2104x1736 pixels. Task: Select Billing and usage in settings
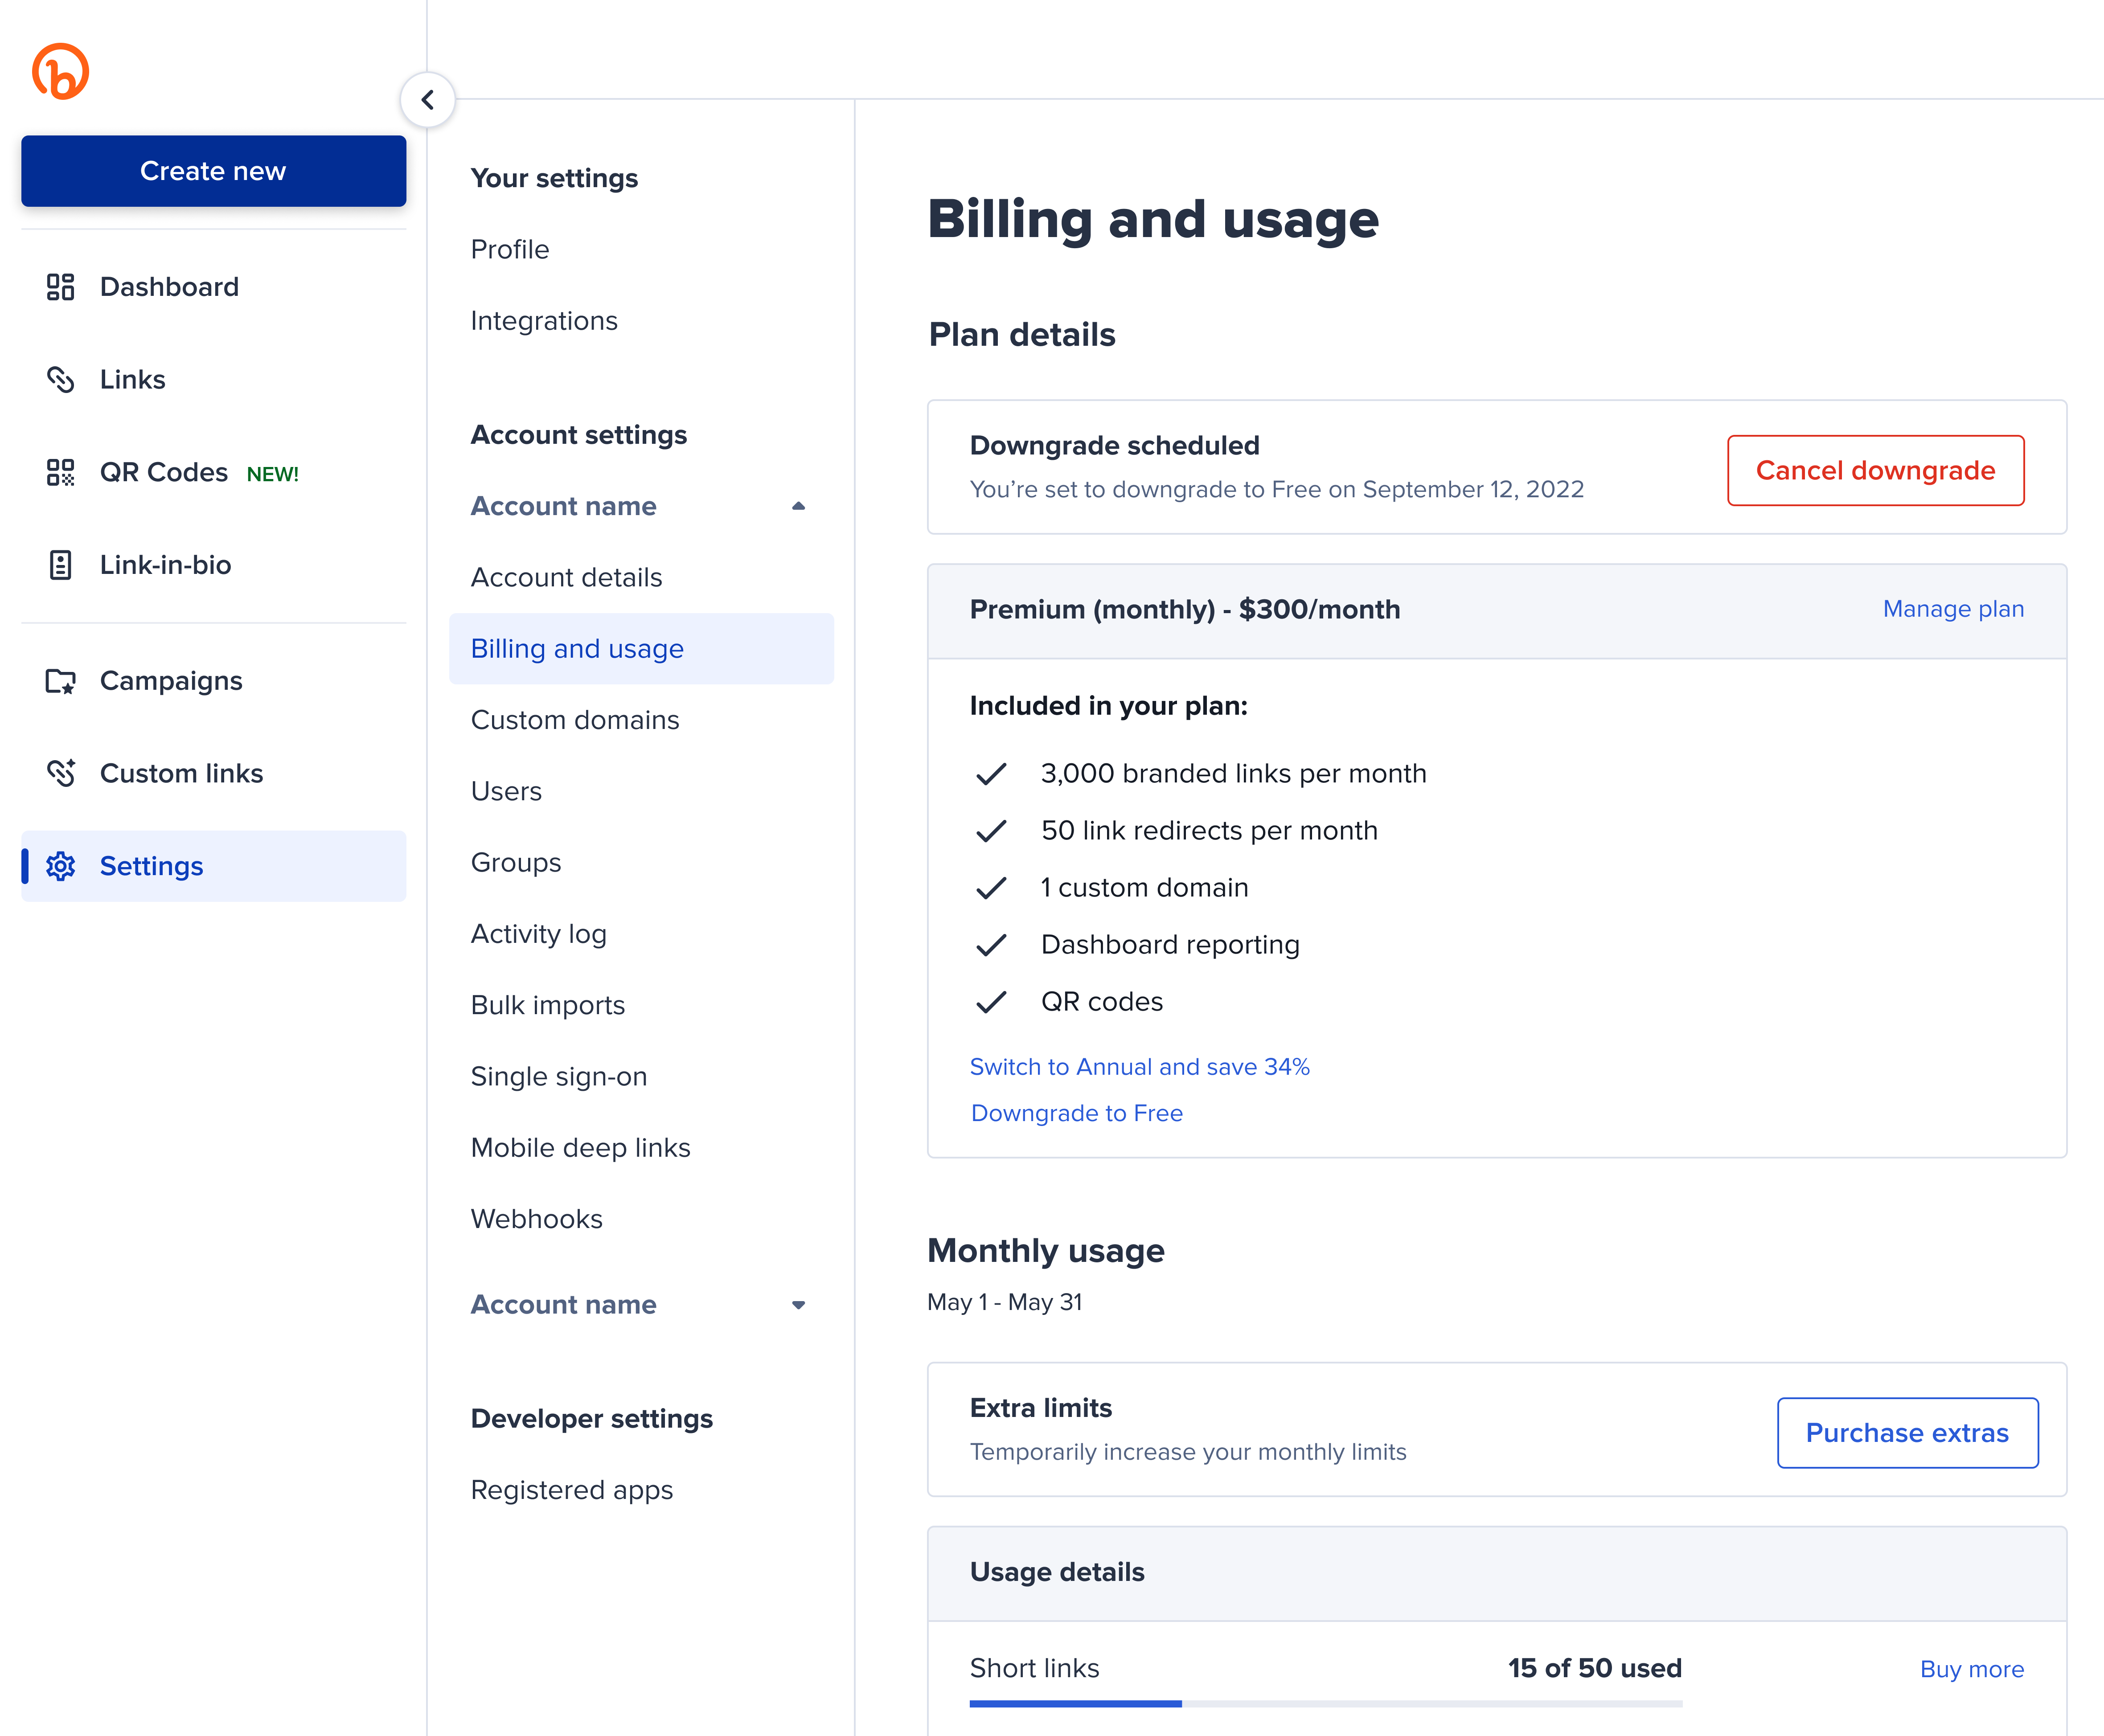tap(641, 649)
